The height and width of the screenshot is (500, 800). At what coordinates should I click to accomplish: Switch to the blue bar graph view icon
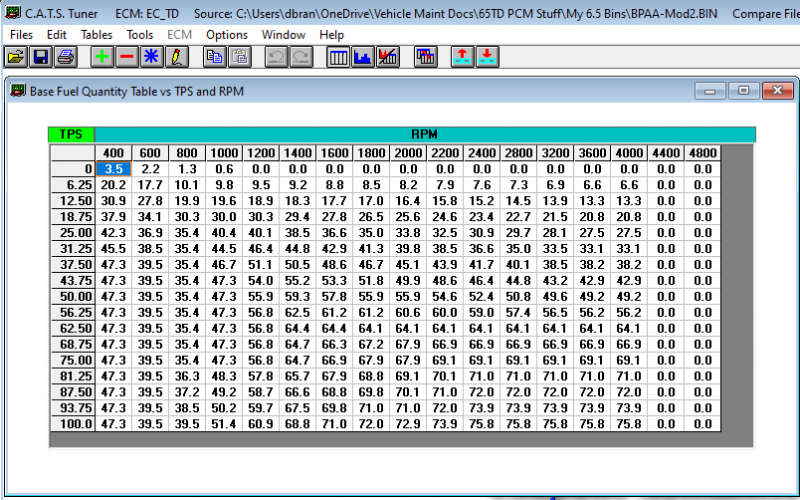click(x=363, y=57)
